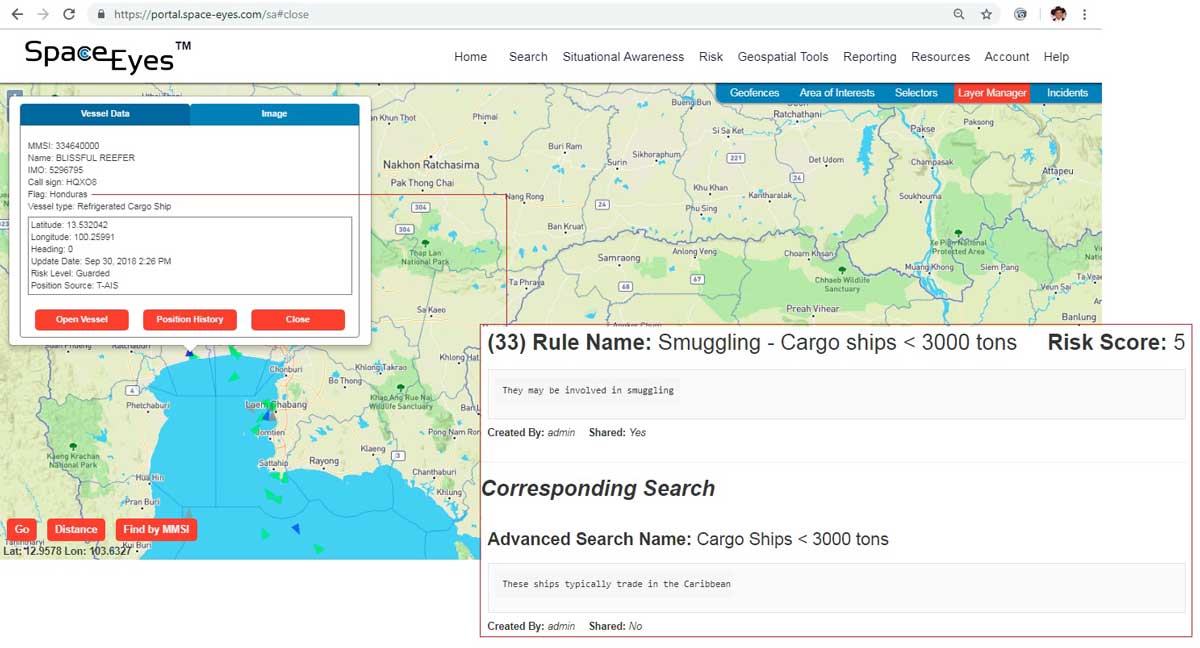Click the browser back arrow

click(x=16, y=15)
